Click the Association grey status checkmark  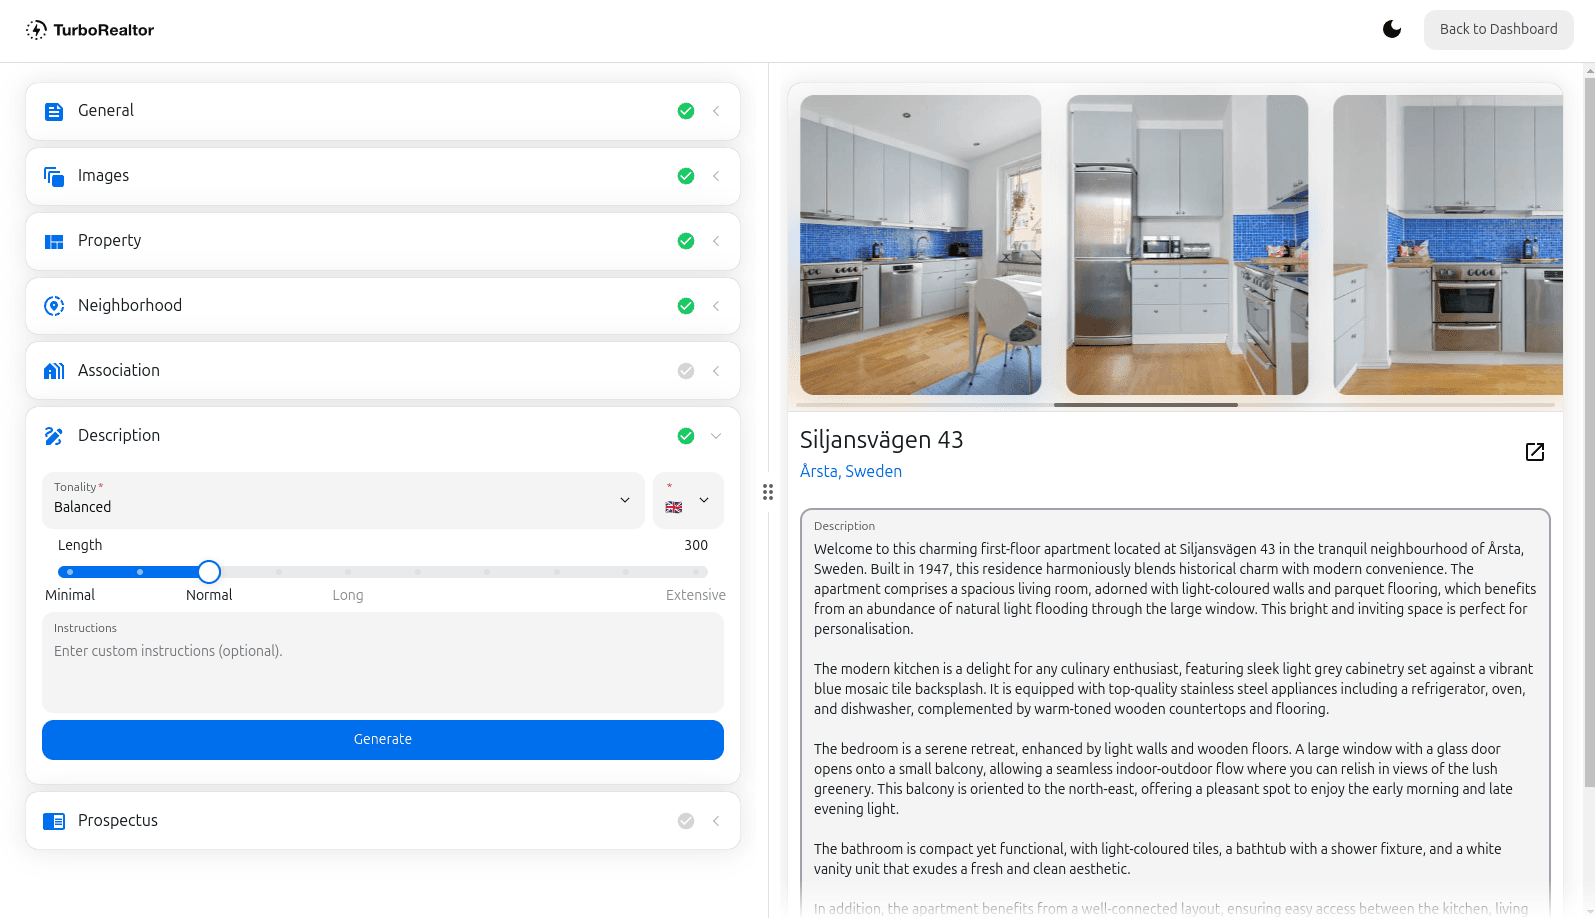(686, 371)
